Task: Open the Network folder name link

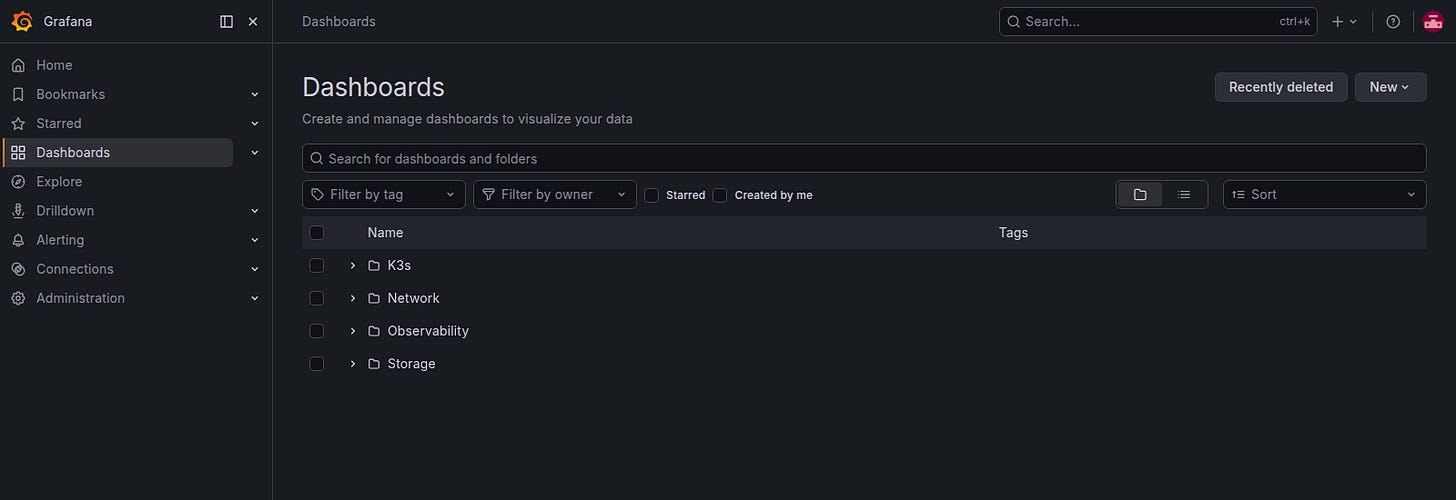Action: tap(413, 298)
